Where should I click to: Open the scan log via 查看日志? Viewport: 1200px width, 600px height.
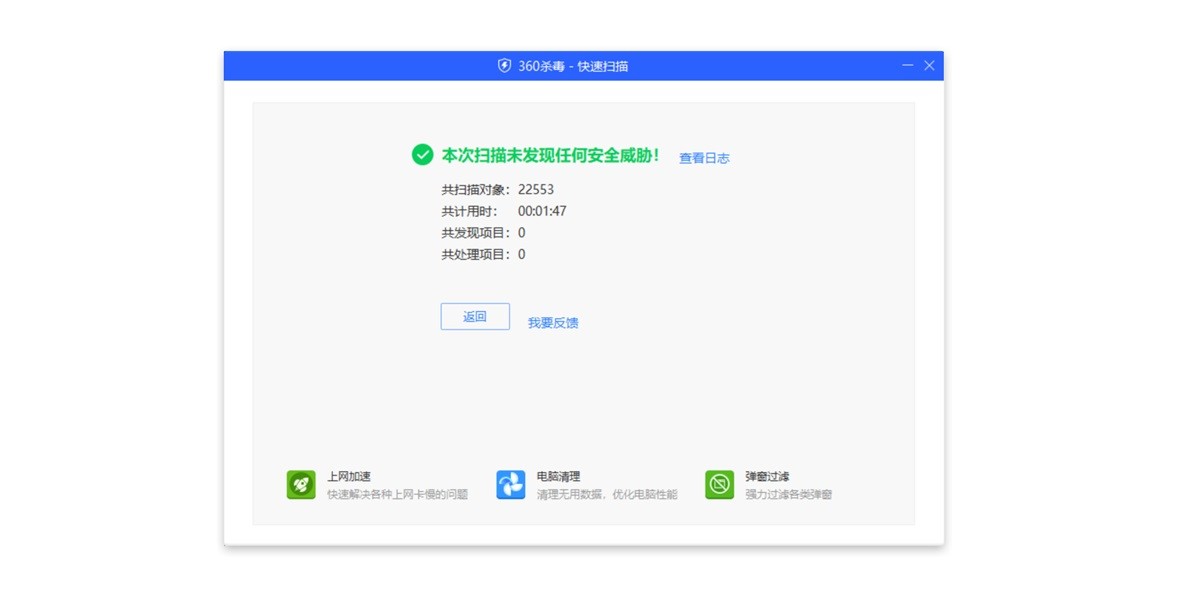pos(704,157)
